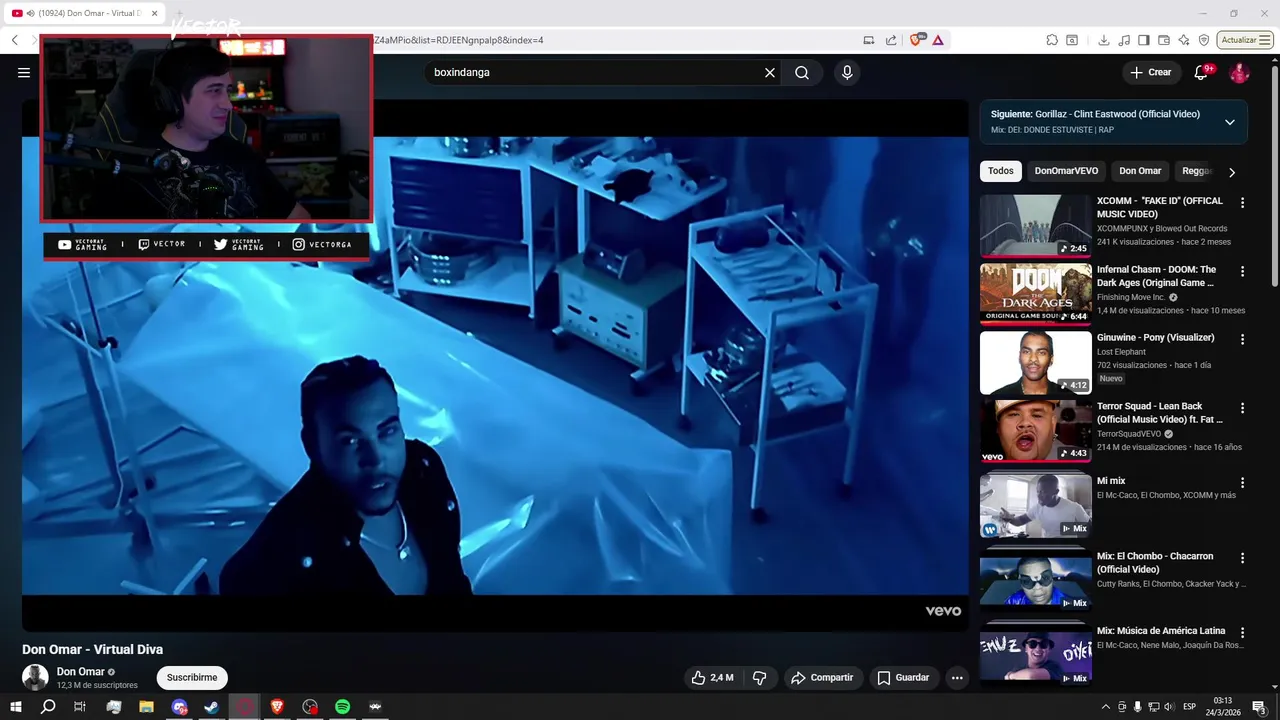Open File Explorer from taskbar

146,707
